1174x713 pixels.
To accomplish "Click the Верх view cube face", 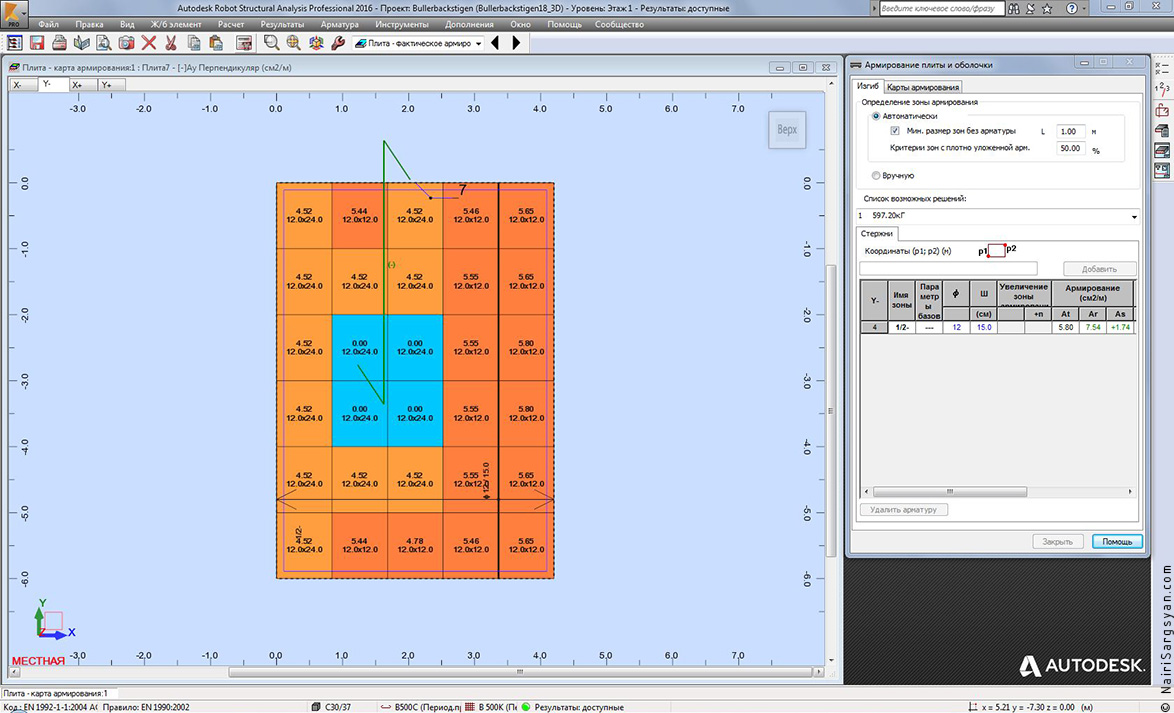I will pyautogui.click(x=787, y=130).
